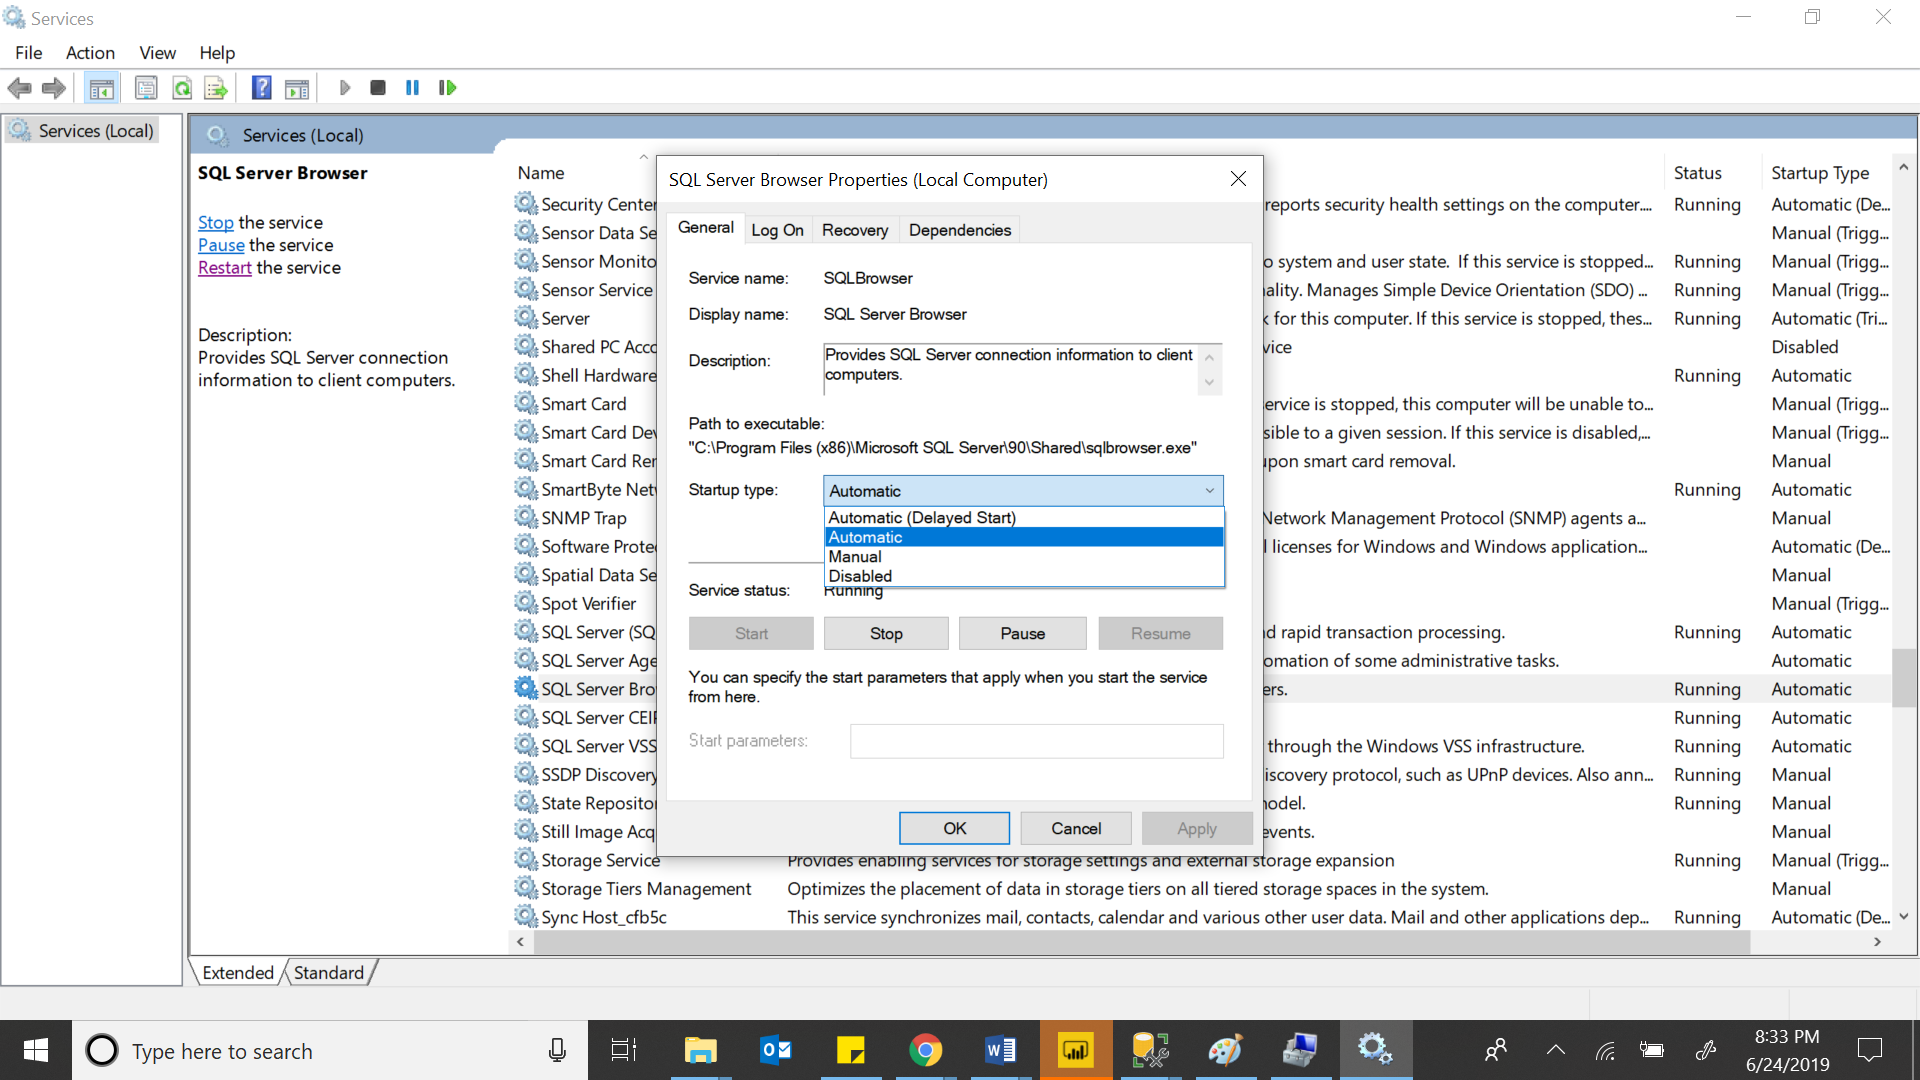Image resolution: width=1920 pixels, height=1080 pixels.
Task: Refresh the services list
Action: coord(182,87)
